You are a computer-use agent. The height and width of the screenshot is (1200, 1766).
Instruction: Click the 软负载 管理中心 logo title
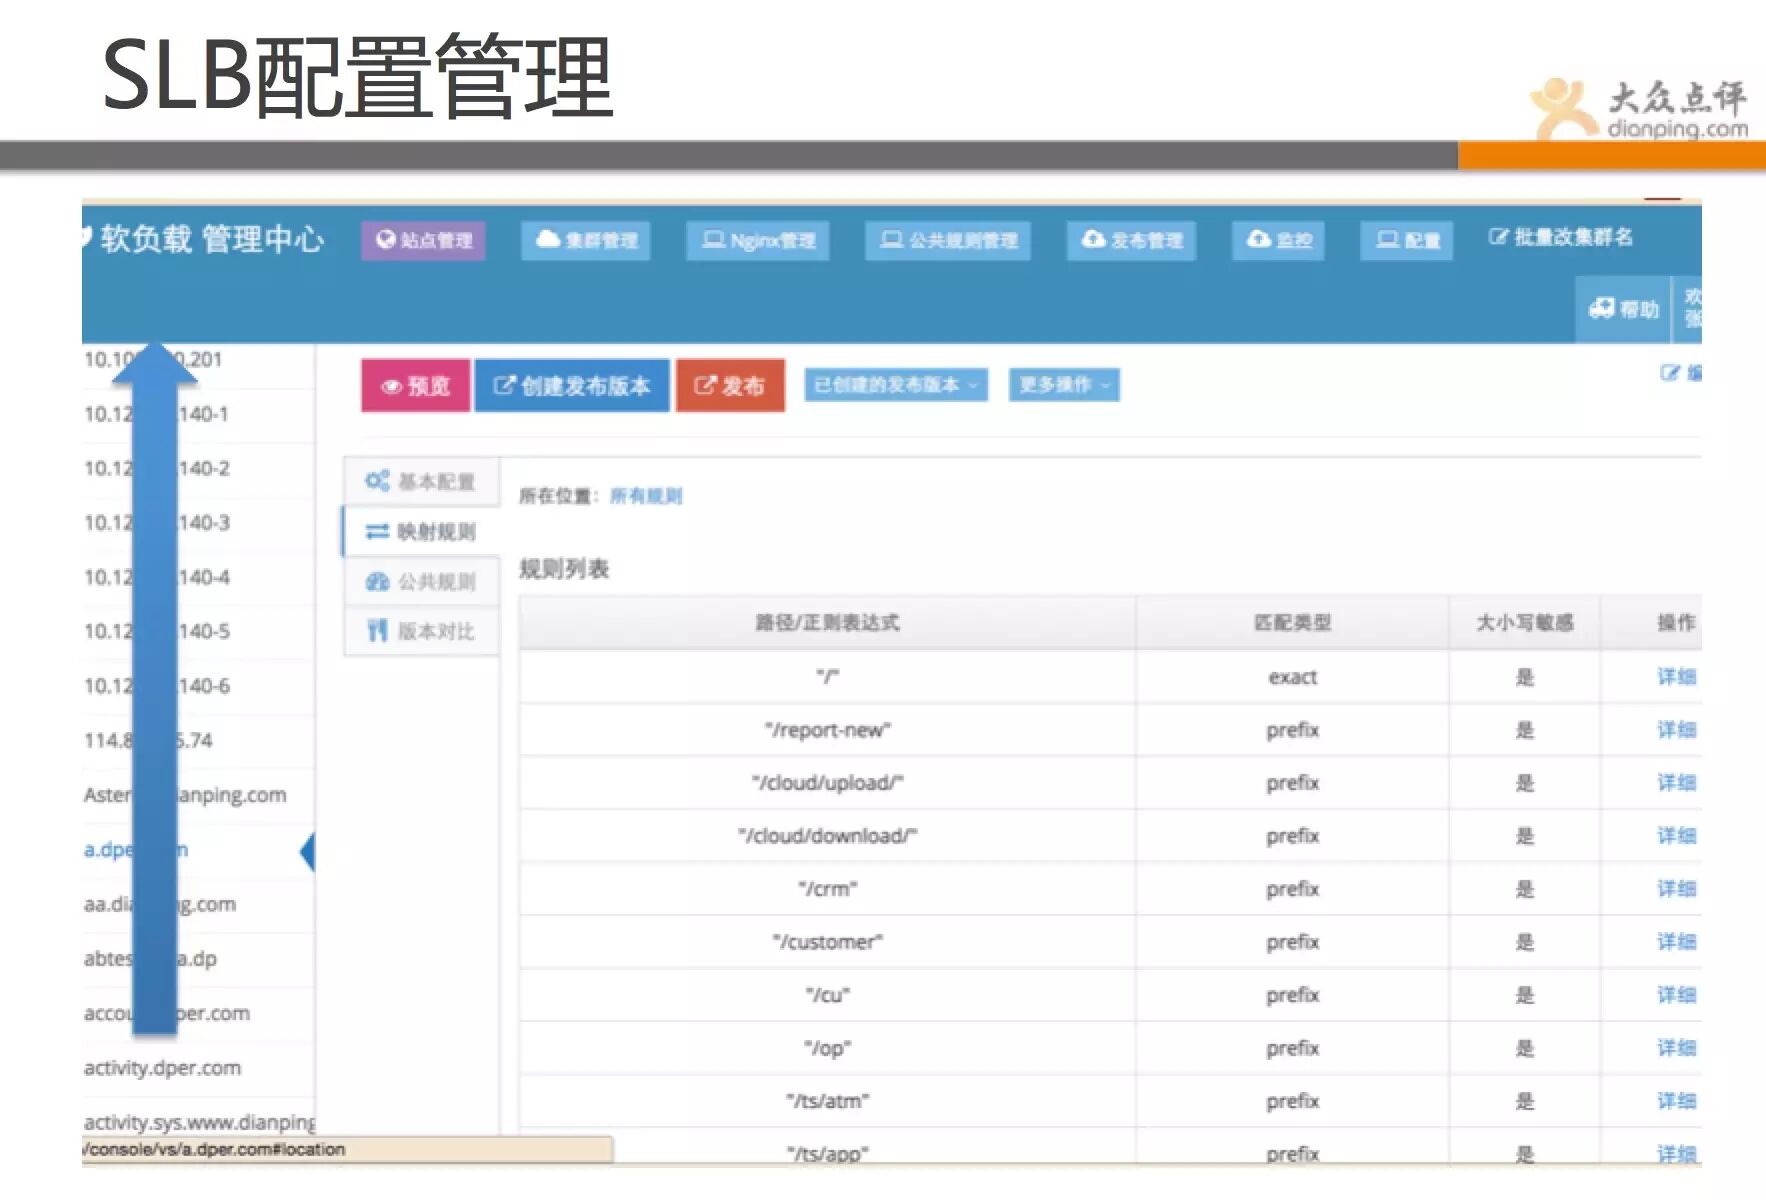coord(204,239)
